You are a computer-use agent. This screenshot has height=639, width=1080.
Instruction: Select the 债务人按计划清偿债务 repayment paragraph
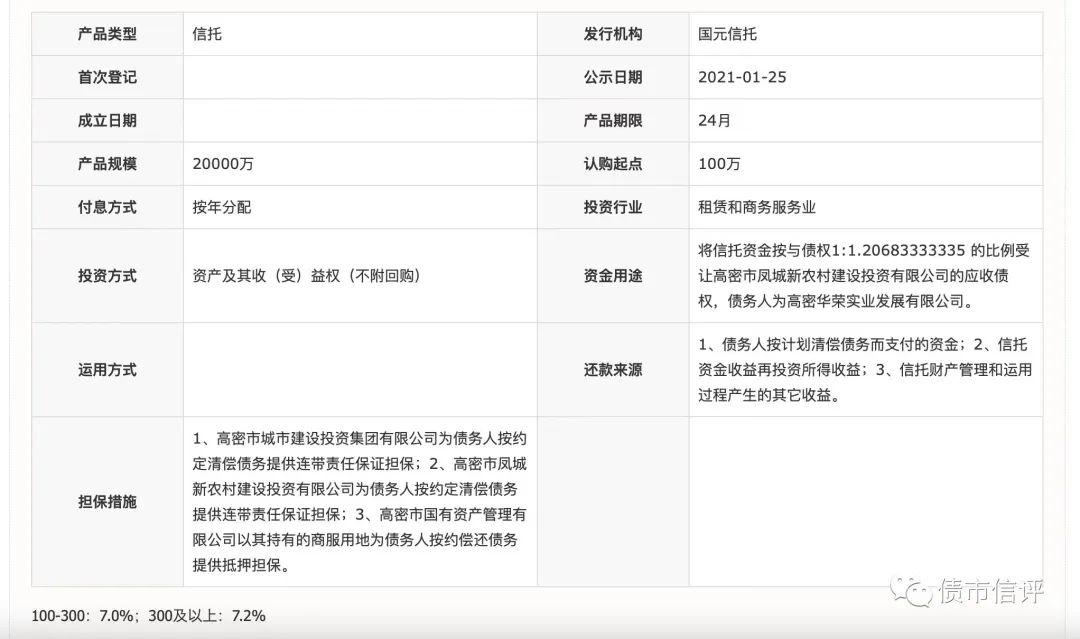pyautogui.click(x=865, y=370)
